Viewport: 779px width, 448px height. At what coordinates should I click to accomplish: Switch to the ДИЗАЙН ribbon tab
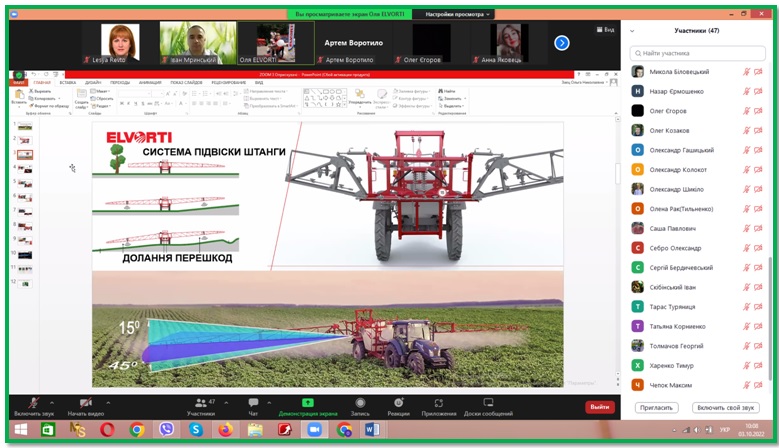[93, 82]
